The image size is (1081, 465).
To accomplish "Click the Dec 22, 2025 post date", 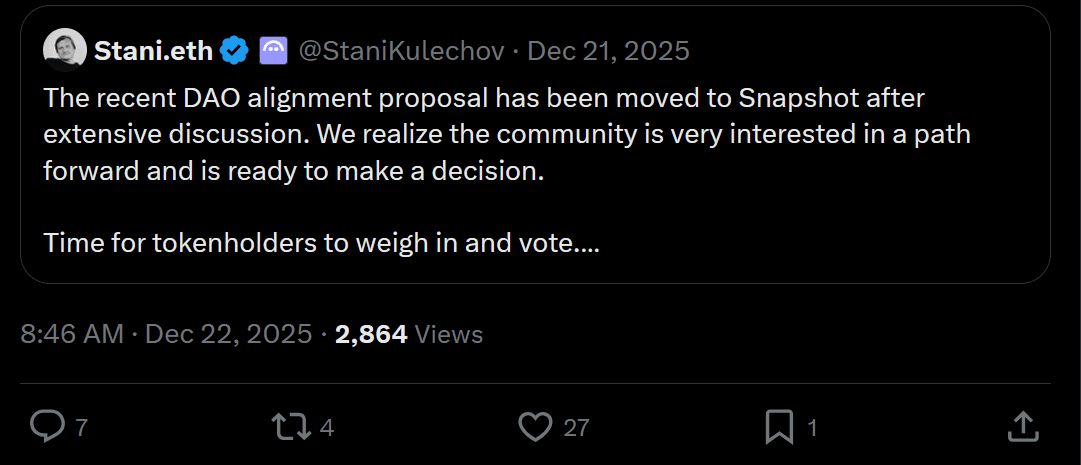I will 229,334.
